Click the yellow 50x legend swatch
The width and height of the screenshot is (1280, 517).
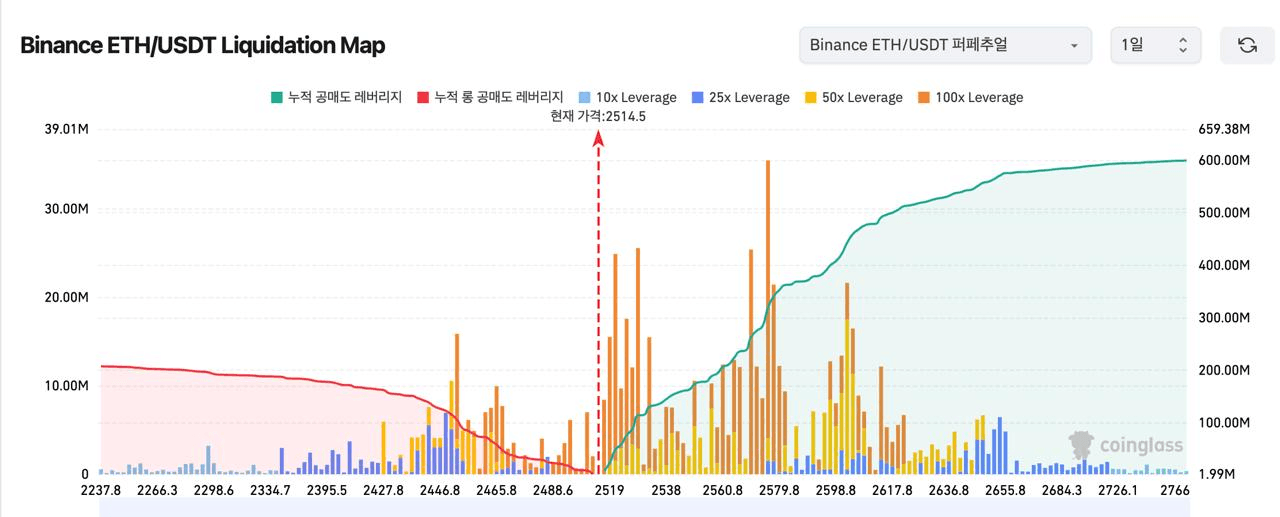810,97
